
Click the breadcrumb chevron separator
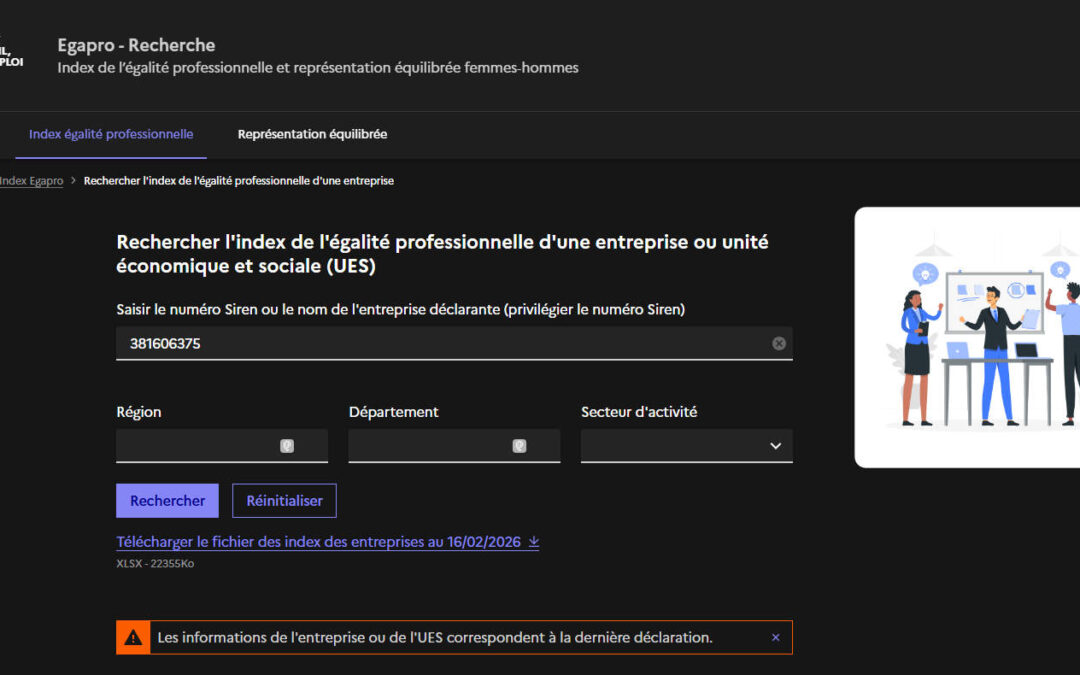[x=73, y=181]
